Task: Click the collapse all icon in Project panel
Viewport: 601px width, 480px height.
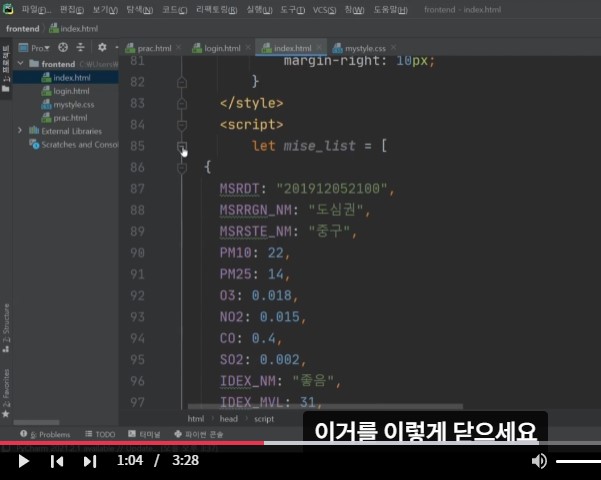Action: [80, 48]
